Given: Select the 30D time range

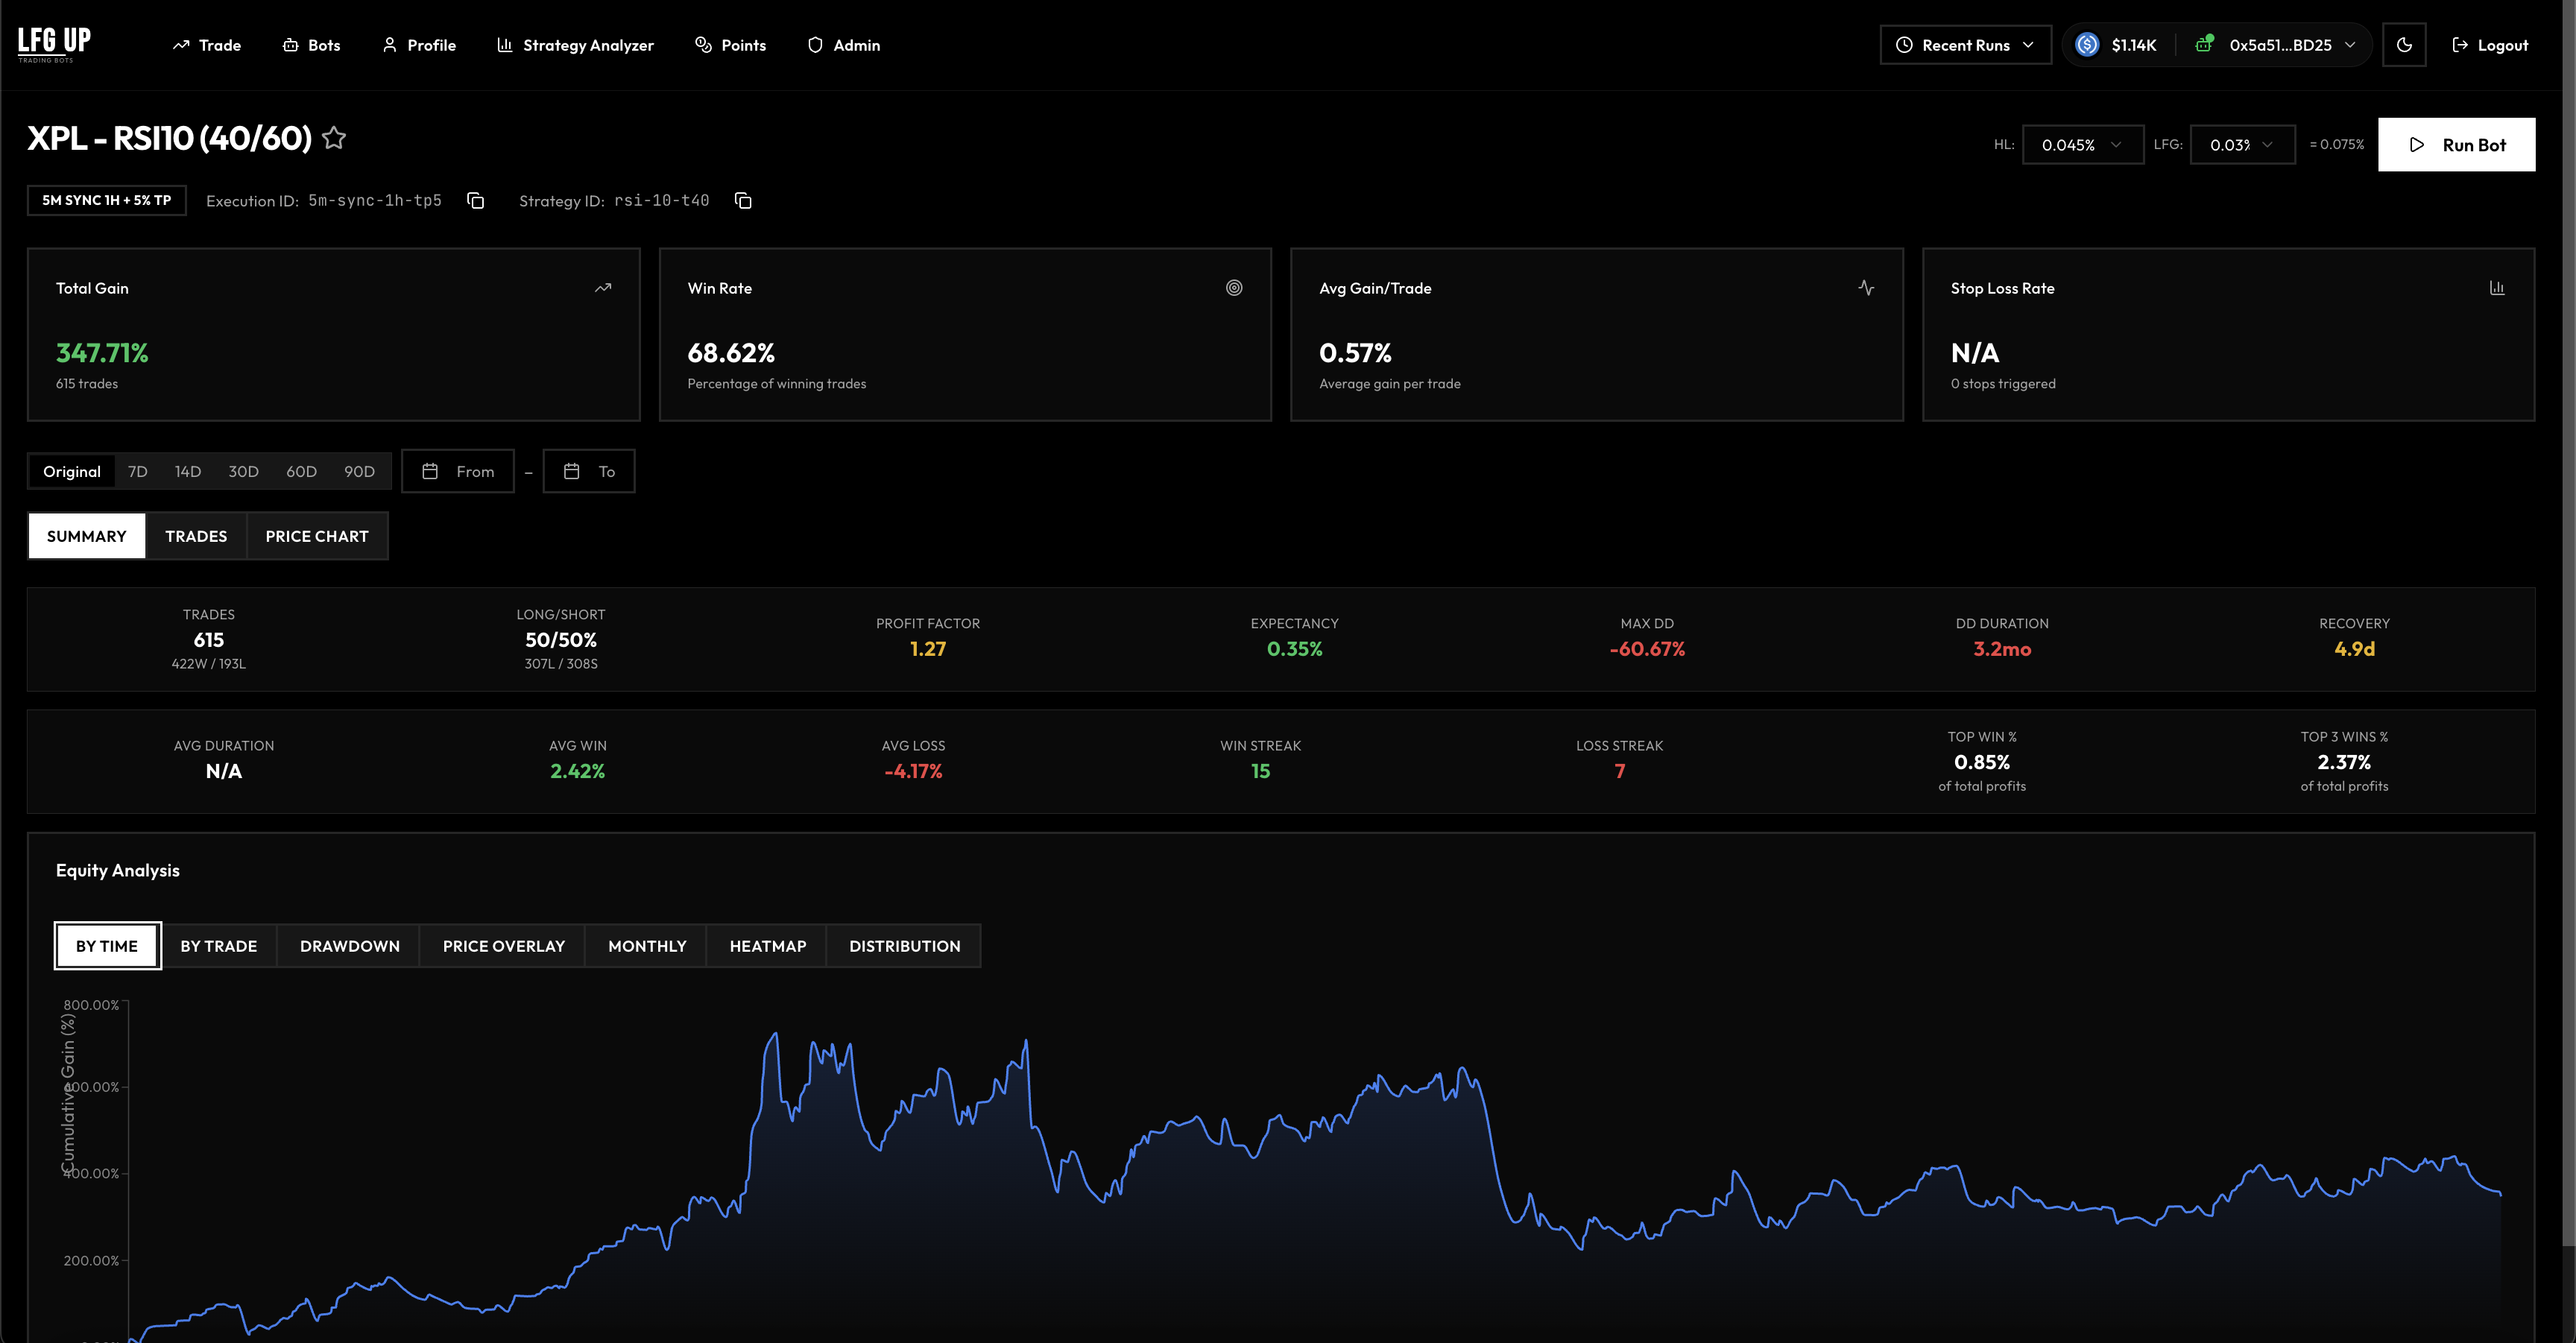Looking at the screenshot, I should click(243, 471).
